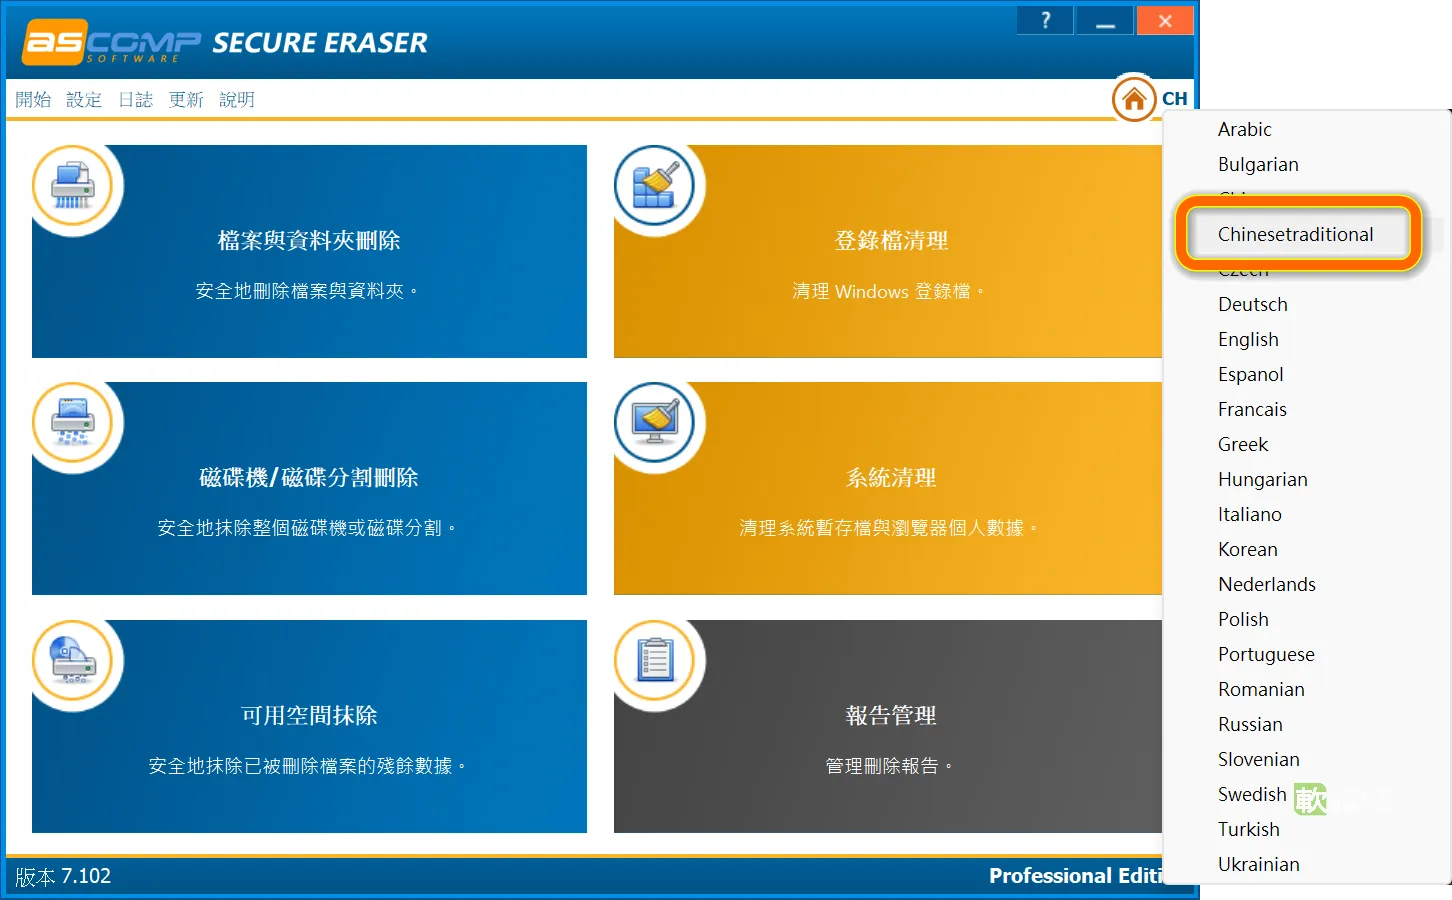Click the 更新 menu item

pos(186,99)
